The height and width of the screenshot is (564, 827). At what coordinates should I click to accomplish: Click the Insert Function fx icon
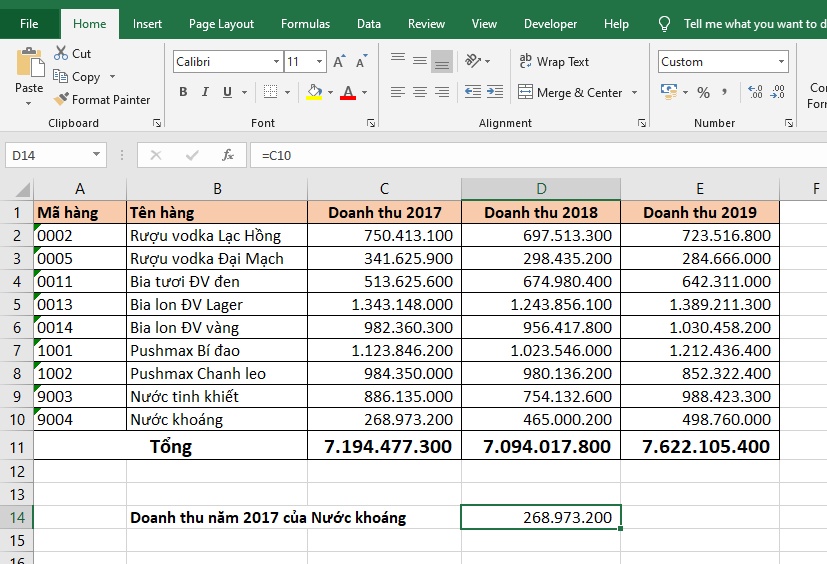tap(228, 155)
